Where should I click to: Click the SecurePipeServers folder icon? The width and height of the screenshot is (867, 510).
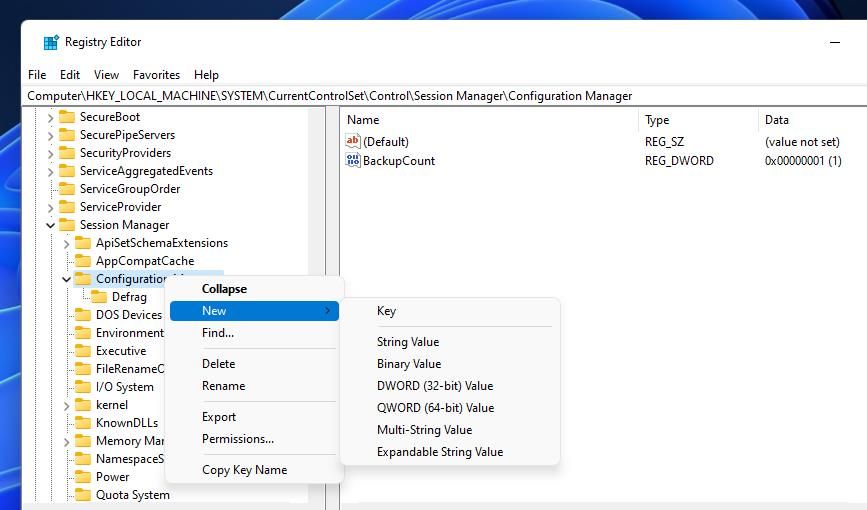tap(67, 135)
